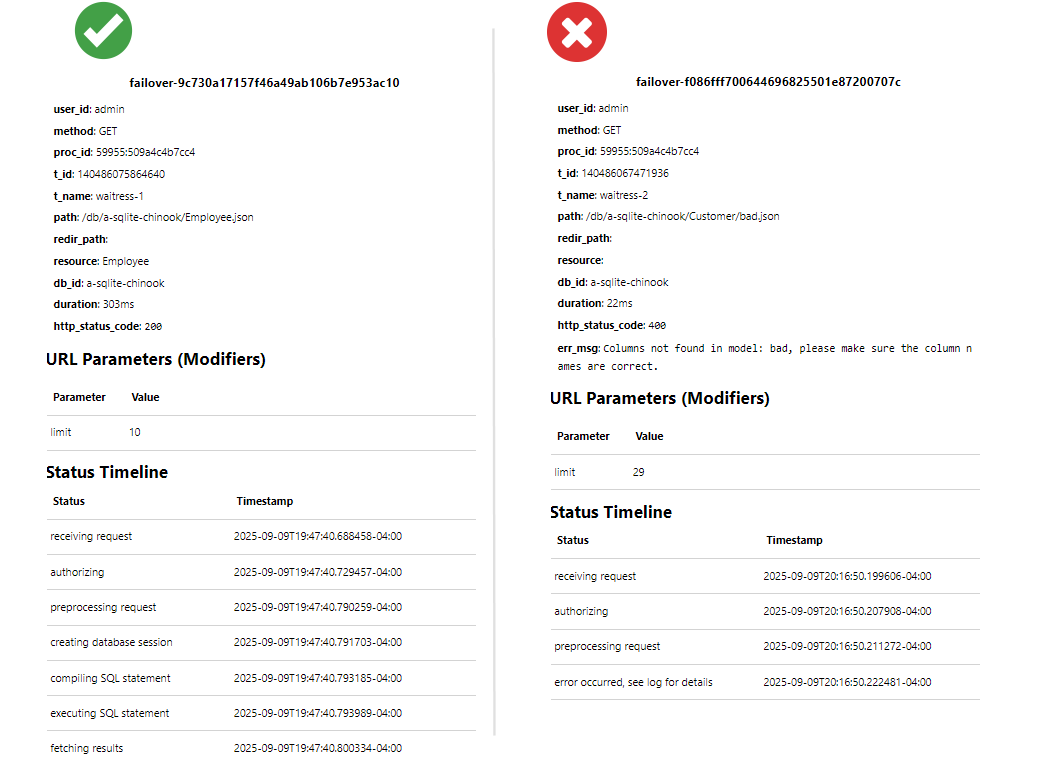Screen dimensions: 1039x760
Task: Click the left panel Timestamp column header
Action: (x=264, y=501)
